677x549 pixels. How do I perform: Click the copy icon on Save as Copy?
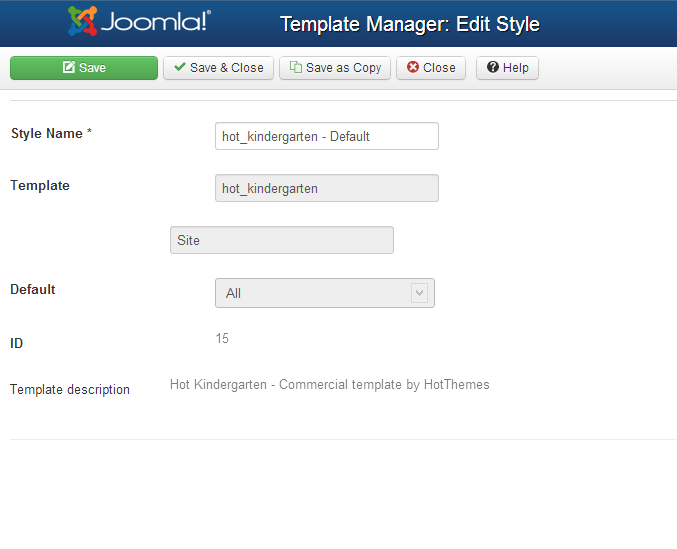(296, 67)
